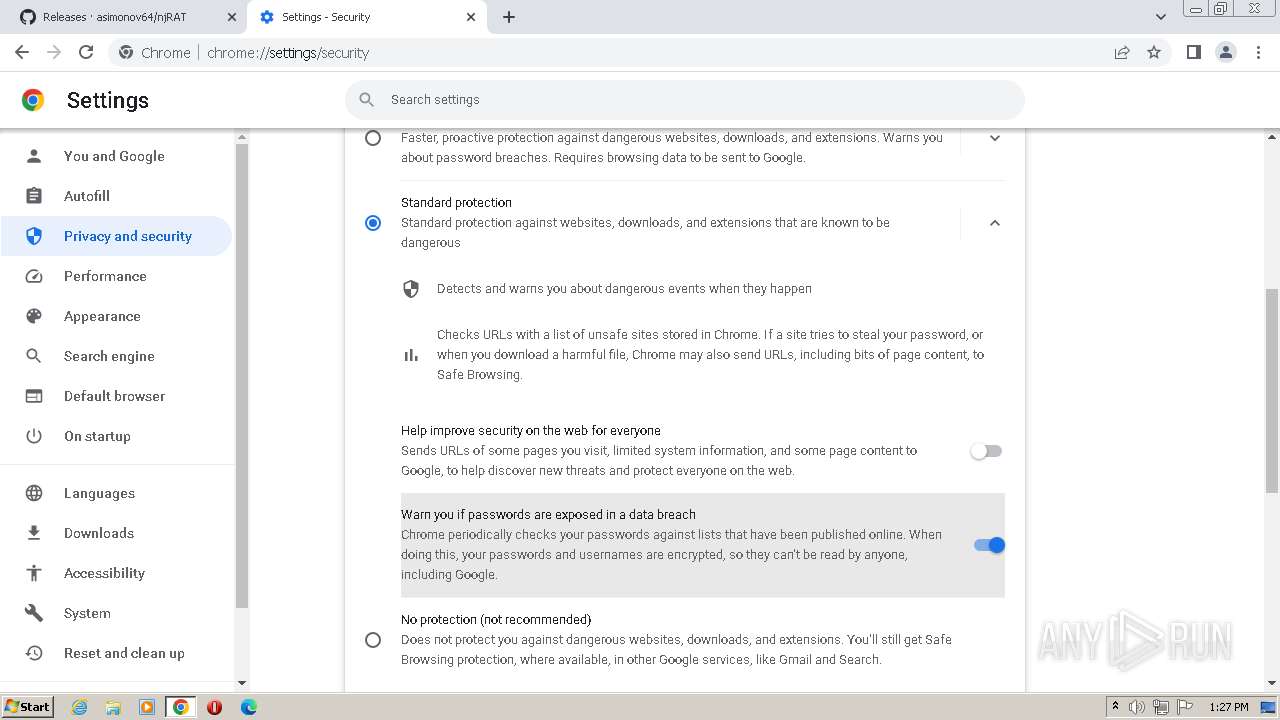Viewport: 1280px width, 720px height.
Task: Reload the current page
Action: point(86,52)
